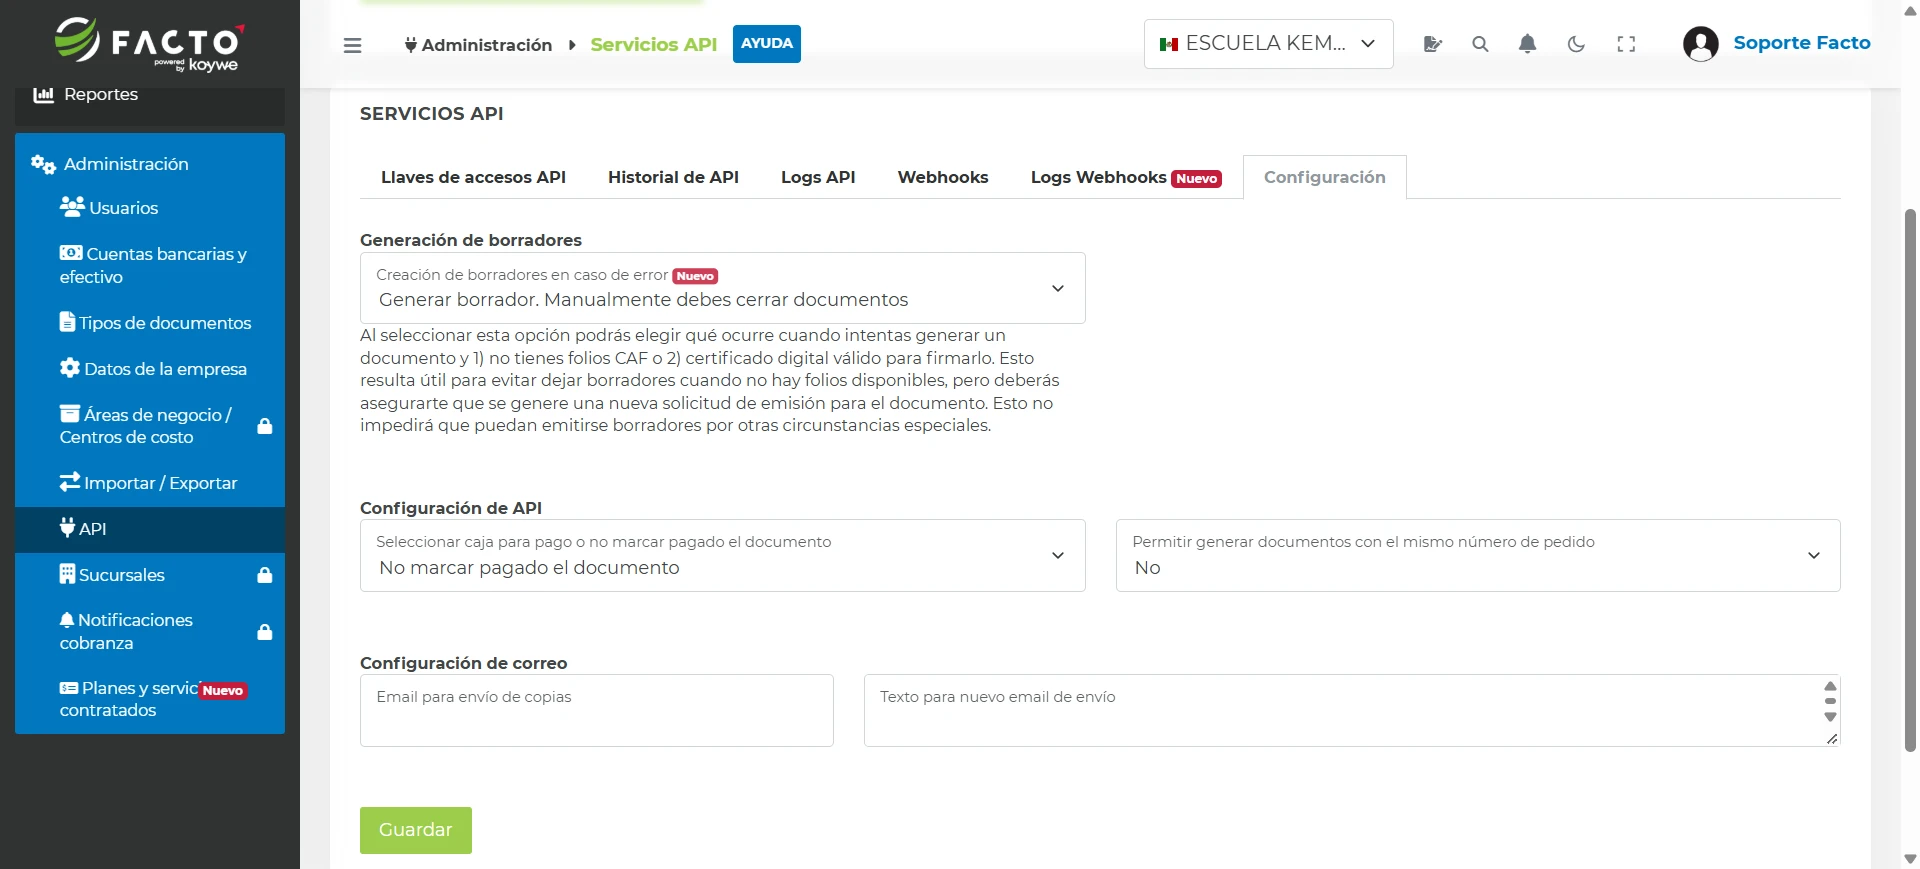
Task: Click the Notificaciones cobranza bell icon
Action: click(x=67, y=620)
